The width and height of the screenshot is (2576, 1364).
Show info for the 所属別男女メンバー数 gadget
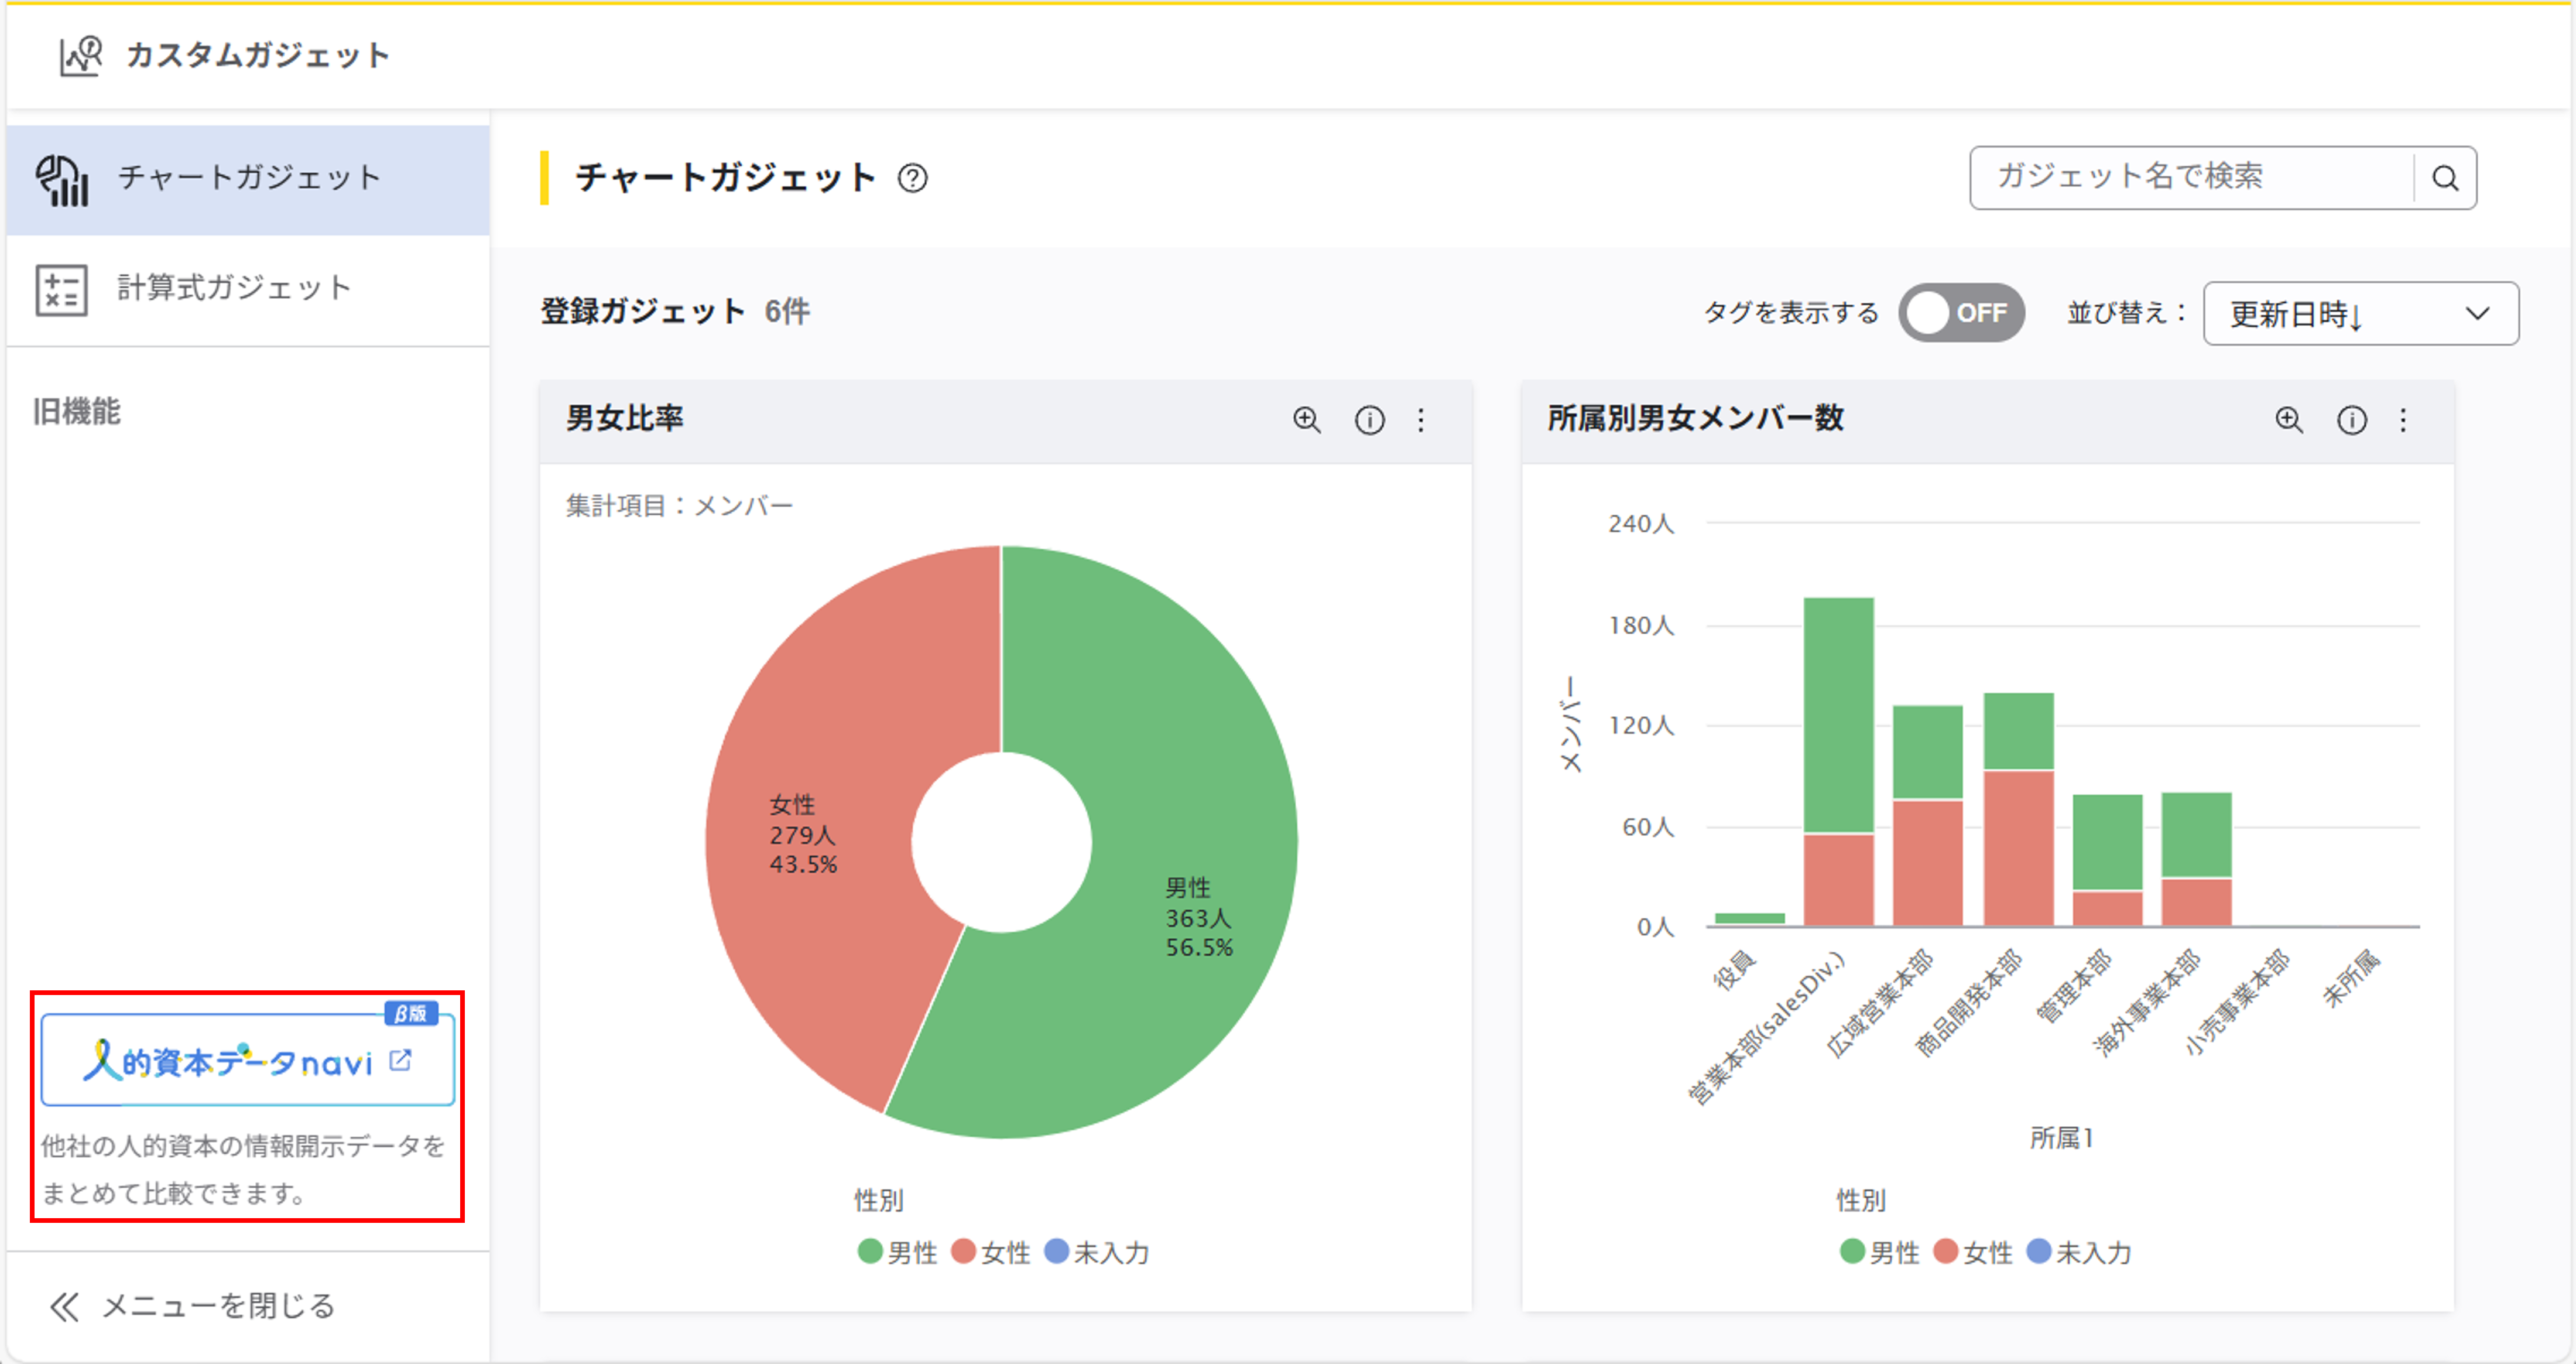tap(2351, 420)
